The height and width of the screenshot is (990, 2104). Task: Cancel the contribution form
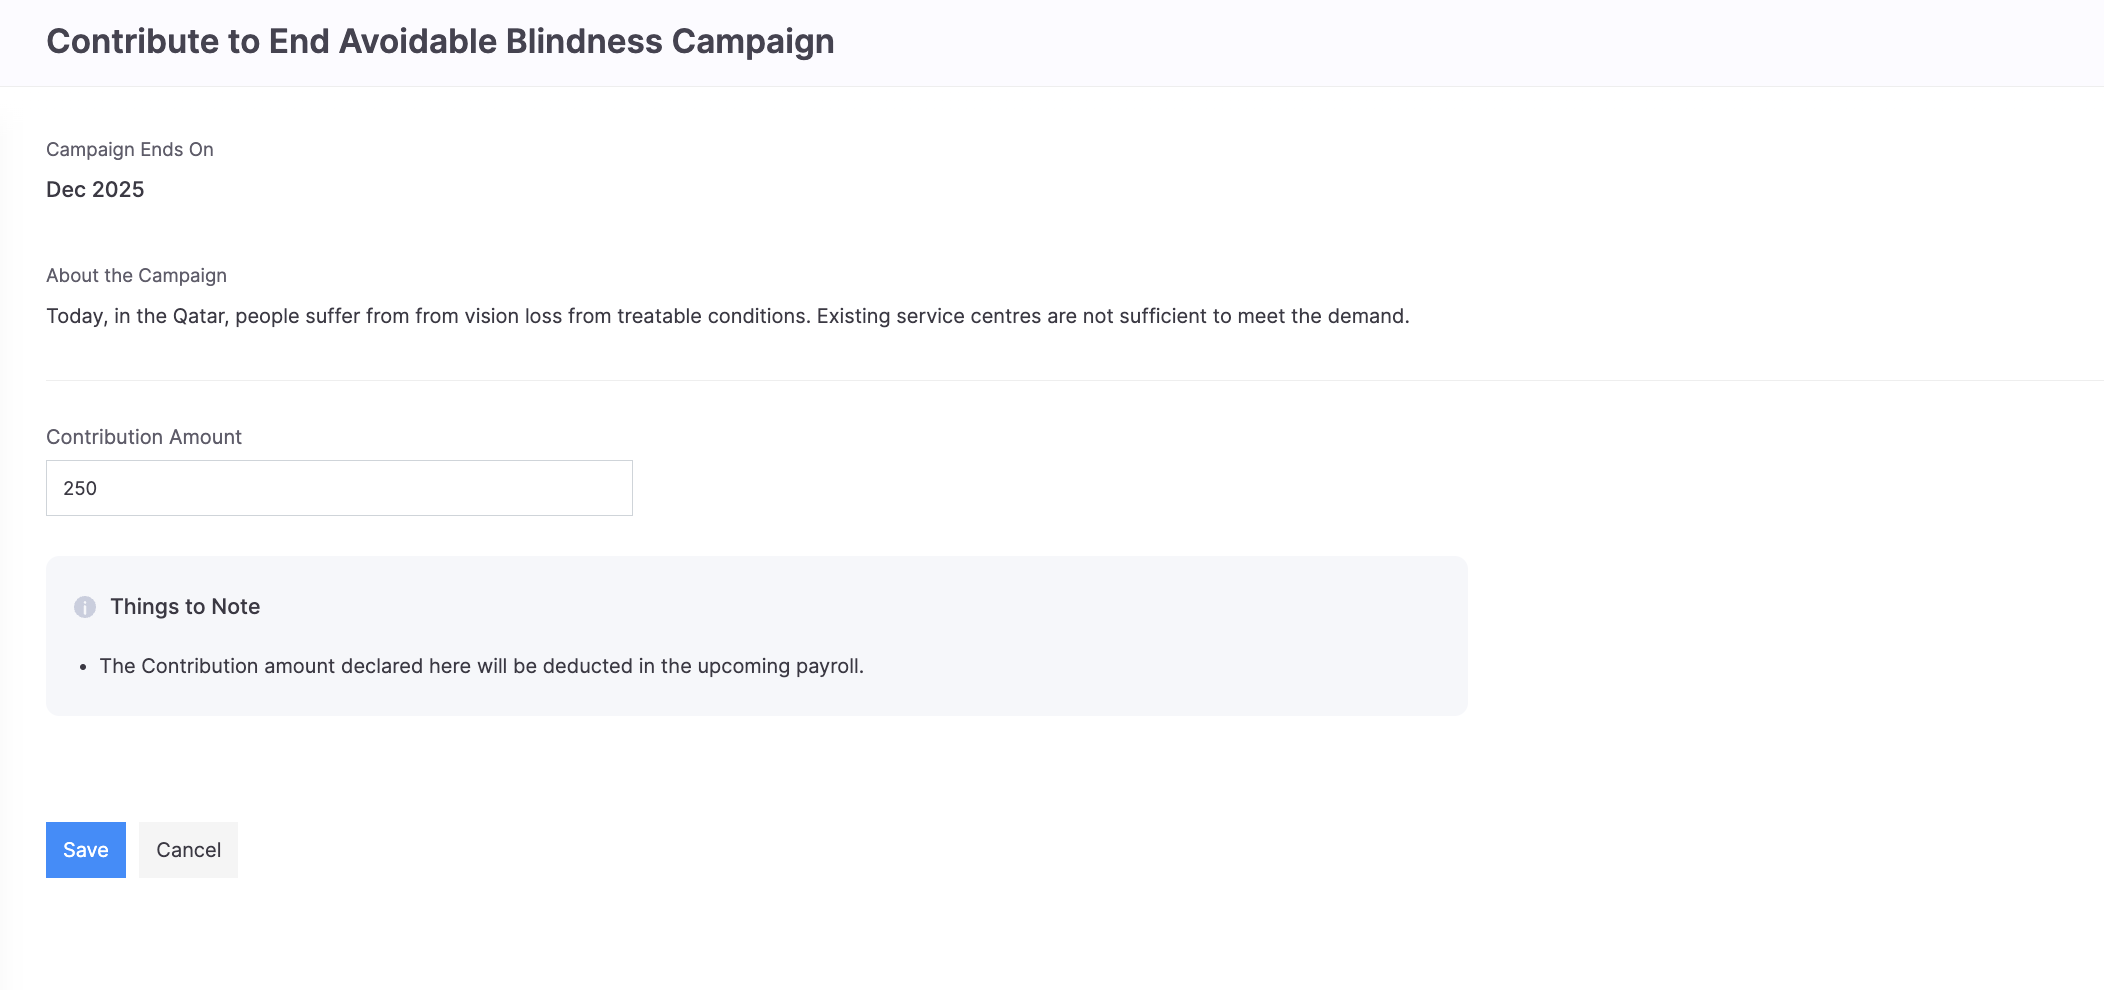188,850
